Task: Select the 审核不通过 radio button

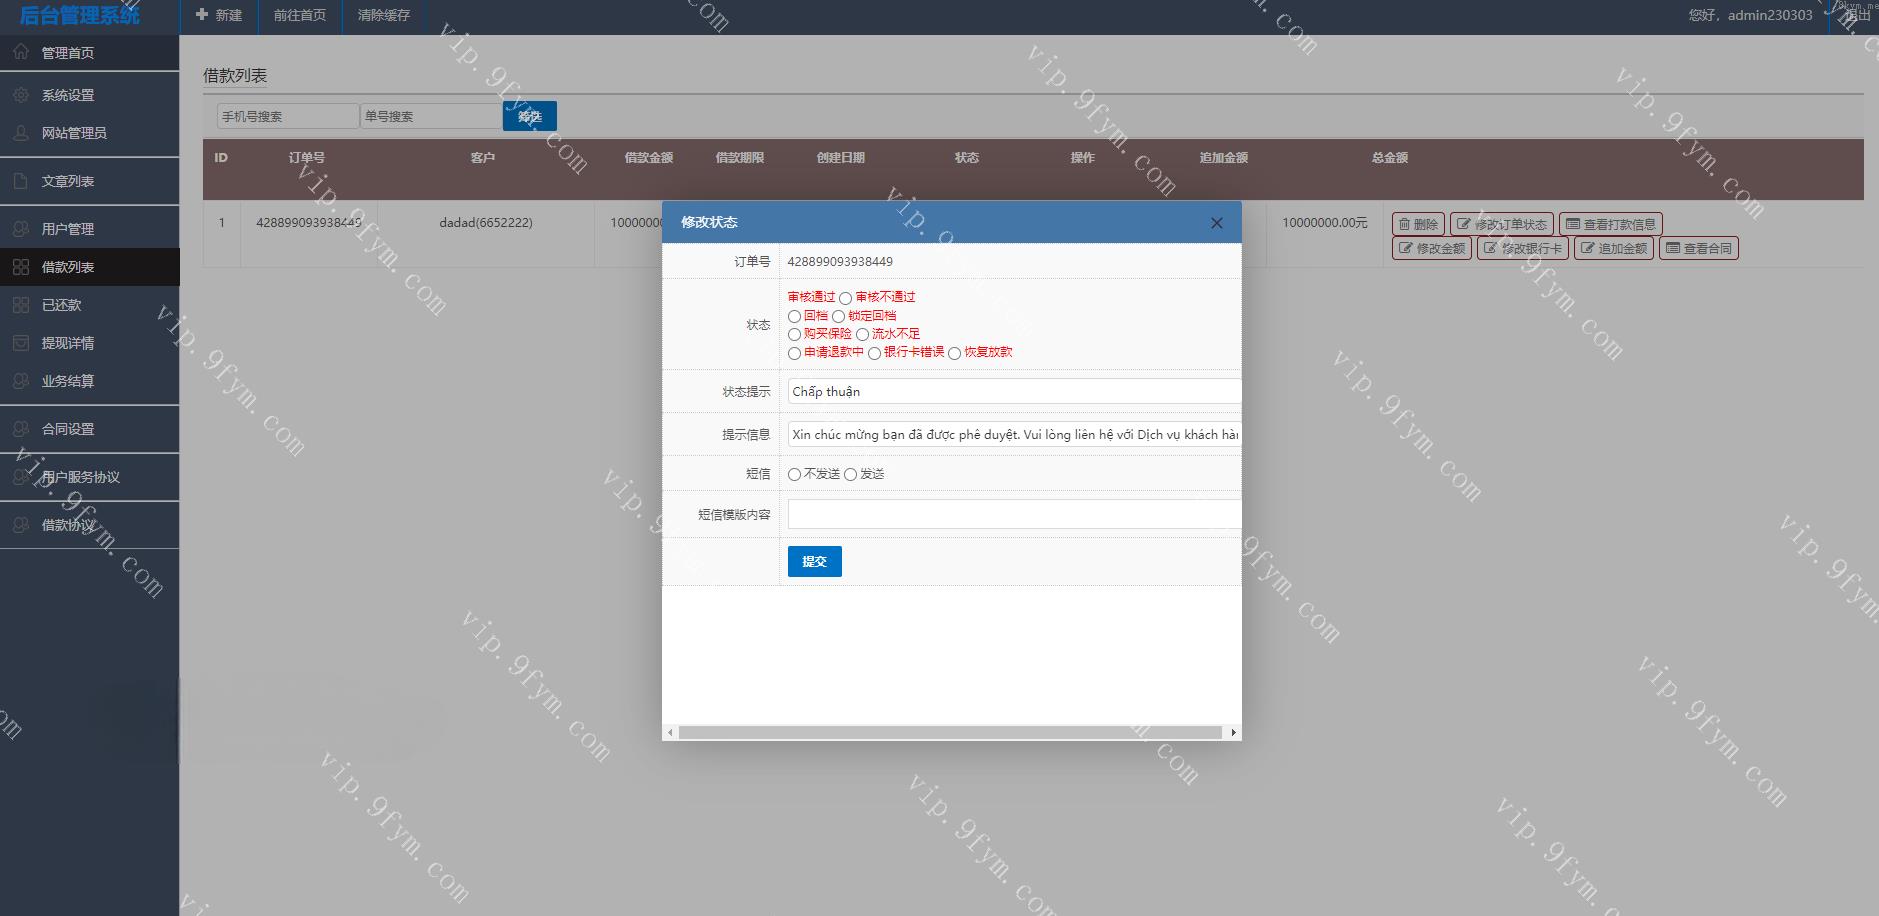Action: click(x=845, y=298)
